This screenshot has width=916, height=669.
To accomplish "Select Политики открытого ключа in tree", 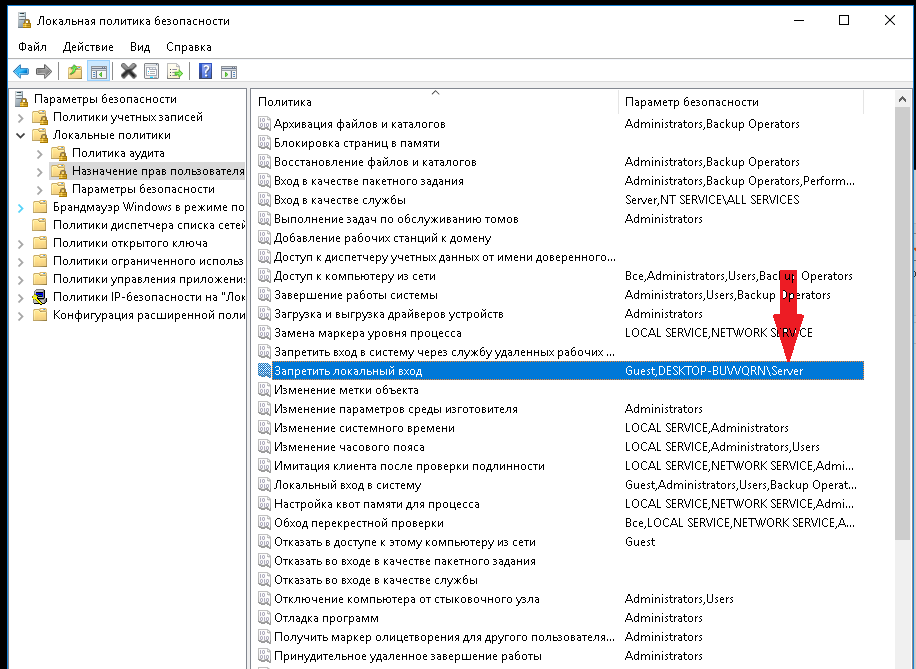I will pos(130,243).
